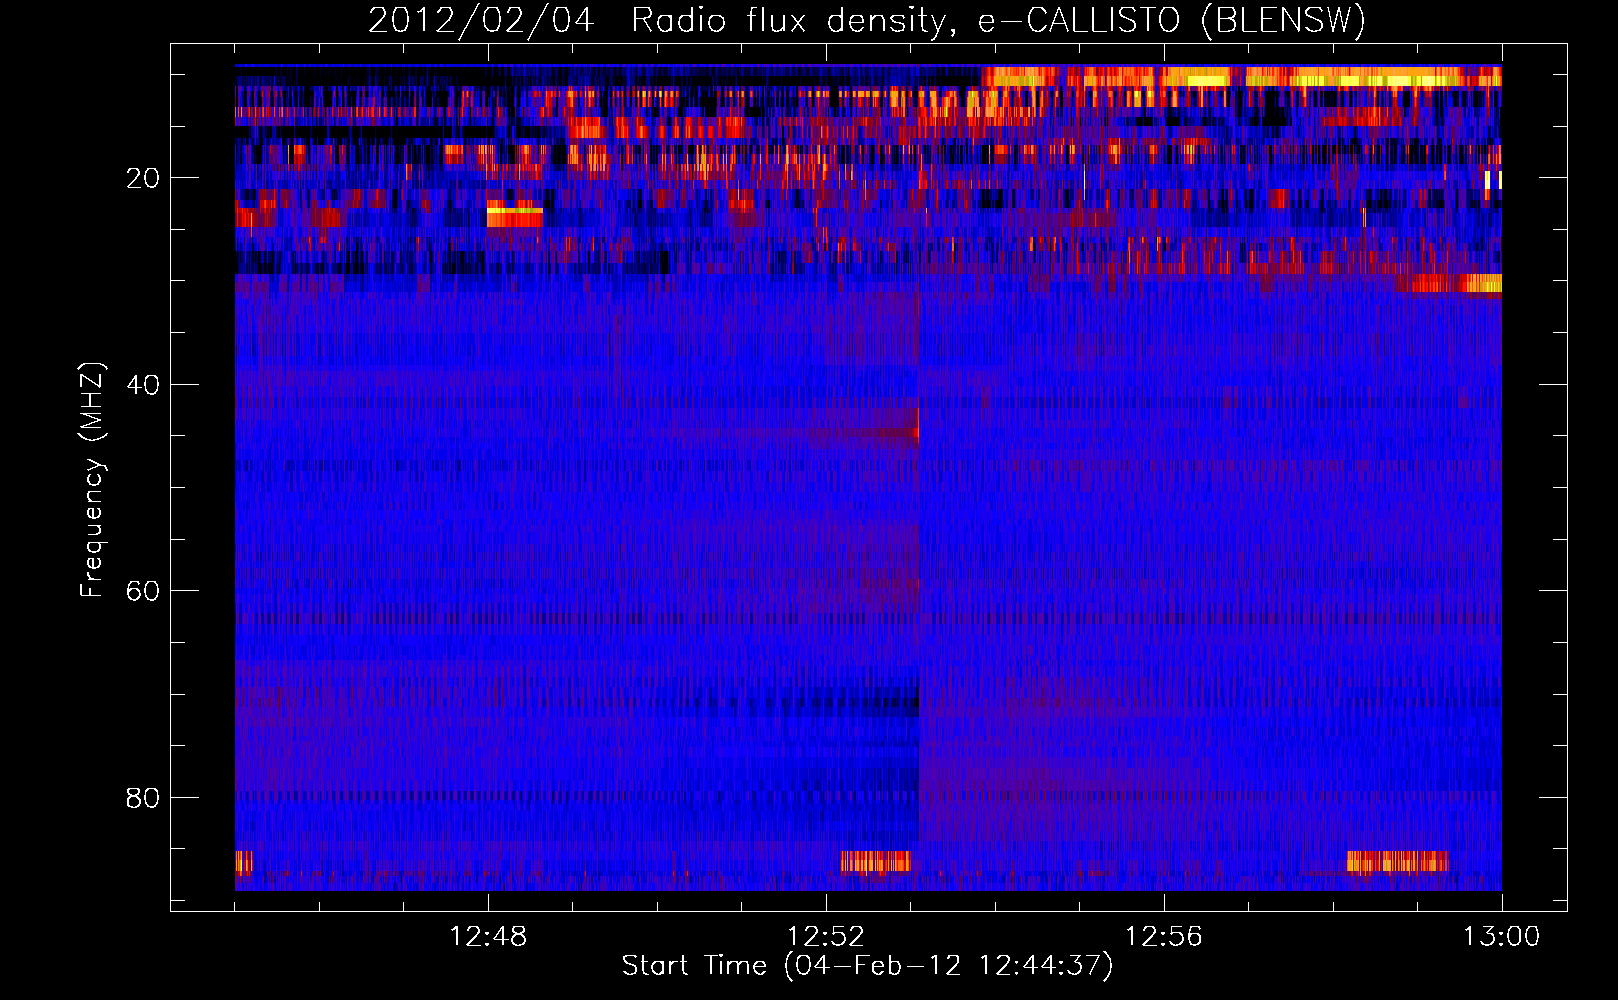Click the 20 MHz frequency tick label
The height and width of the screenshot is (1000, 1618).
click(x=143, y=178)
